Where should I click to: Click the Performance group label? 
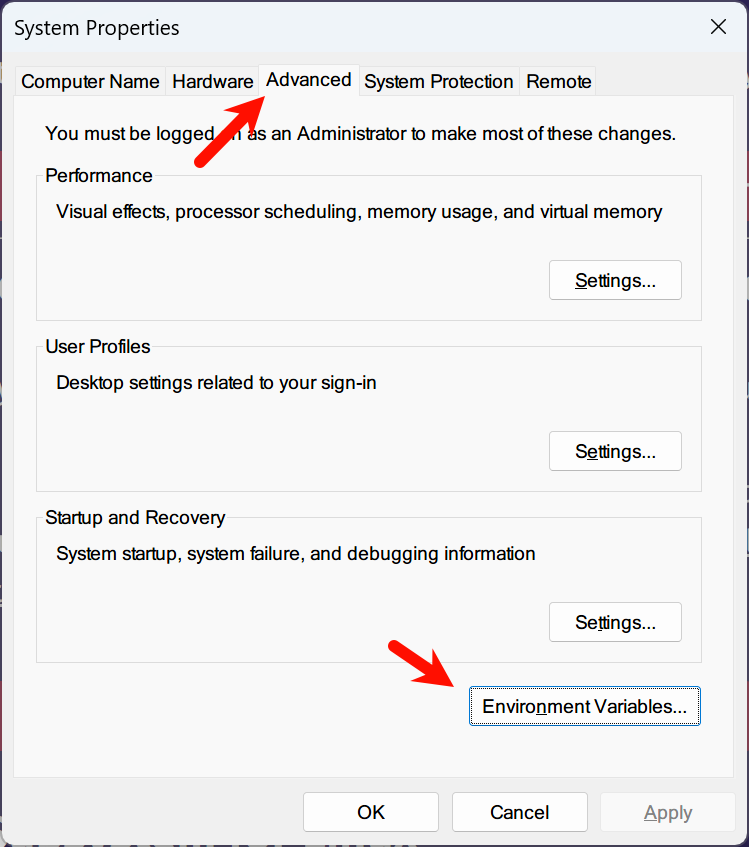coord(99,176)
